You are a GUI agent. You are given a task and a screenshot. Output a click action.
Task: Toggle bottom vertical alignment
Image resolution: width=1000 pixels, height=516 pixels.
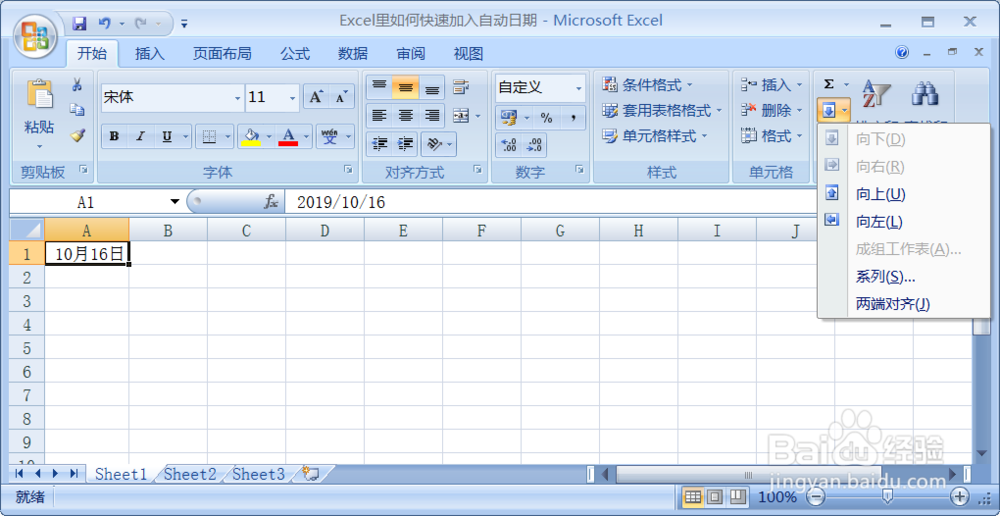point(432,87)
